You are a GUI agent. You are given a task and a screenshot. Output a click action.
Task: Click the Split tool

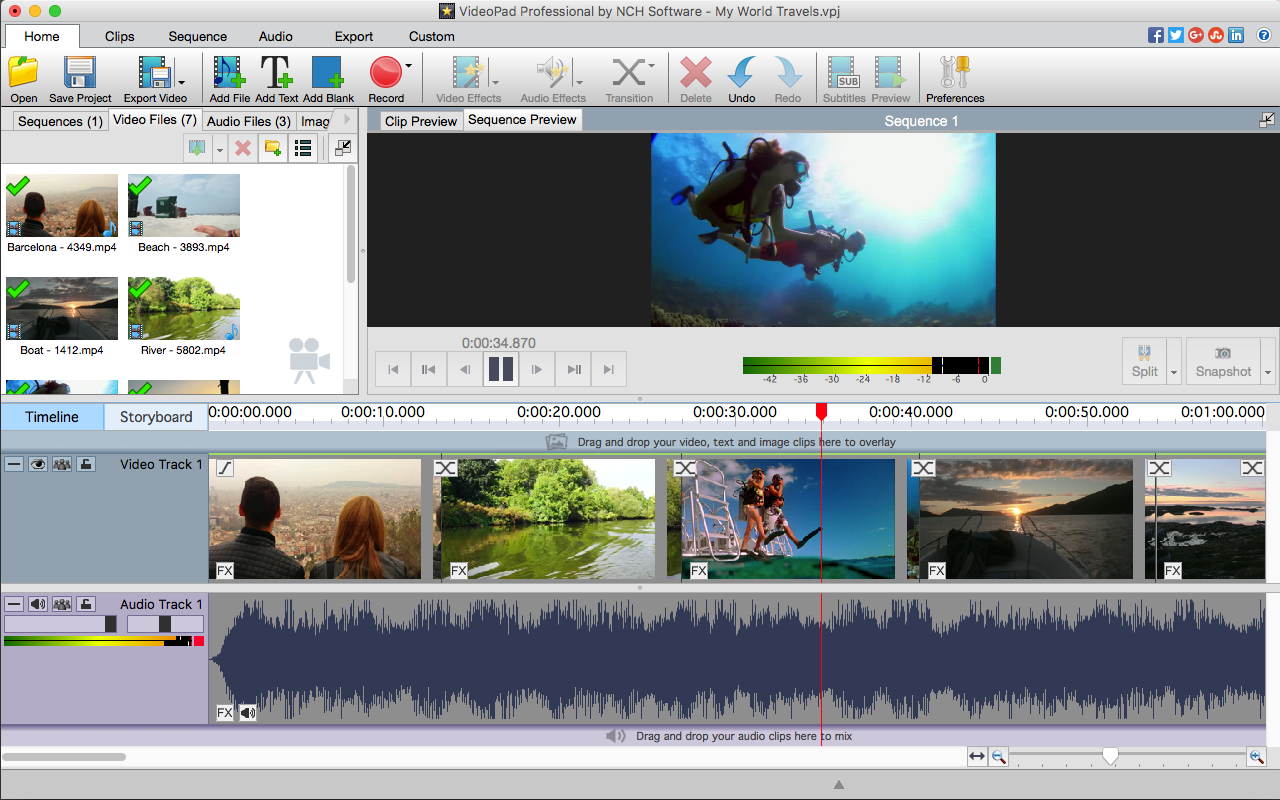pos(1143,360)
